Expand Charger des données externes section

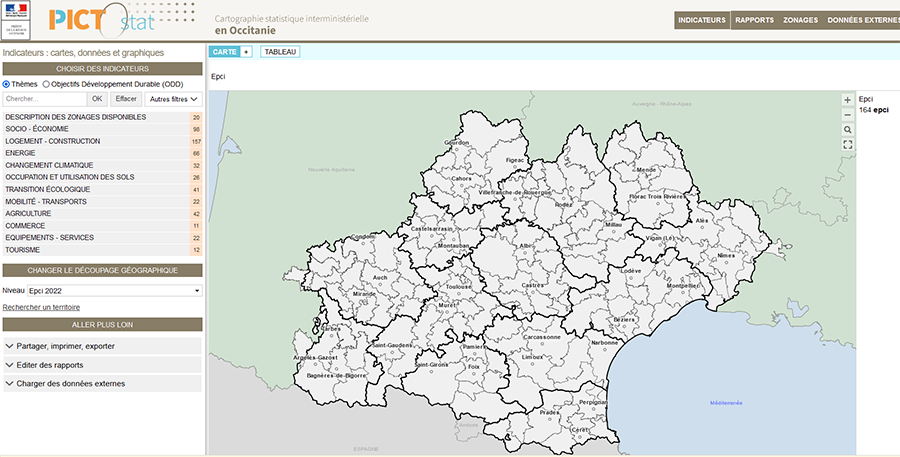pyautogui.click(x=103, y=383)
